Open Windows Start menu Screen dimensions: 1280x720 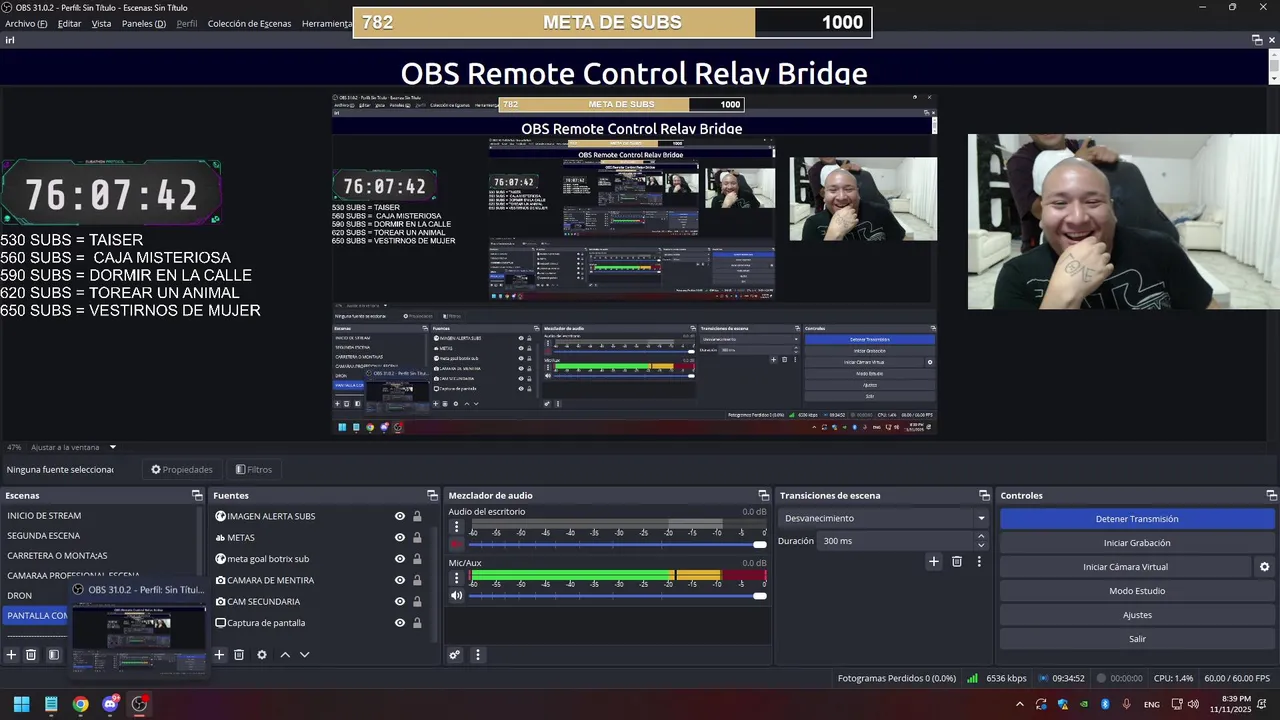click(x=21, y=704)
